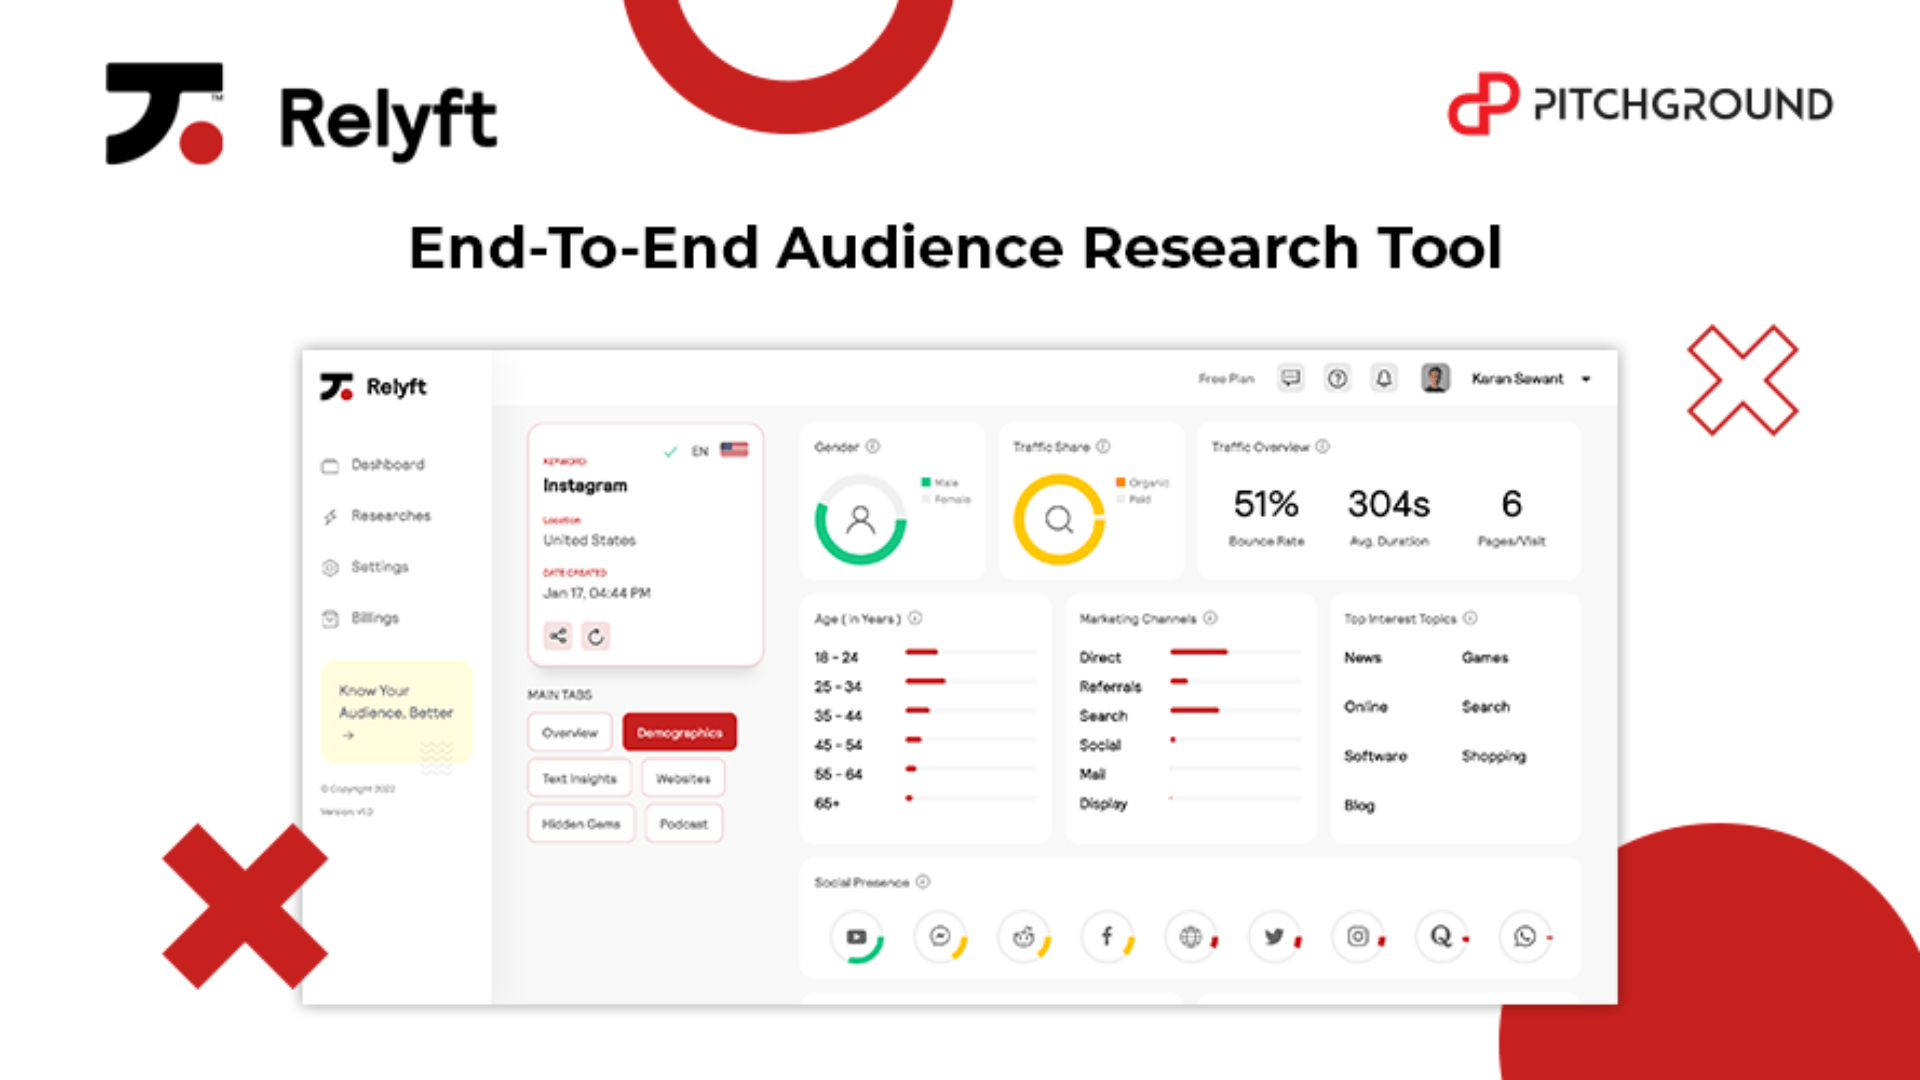Open the help question mark icon
Image resolution: width=1920 pixels, height=1080 pixels.
point(1337,378)
